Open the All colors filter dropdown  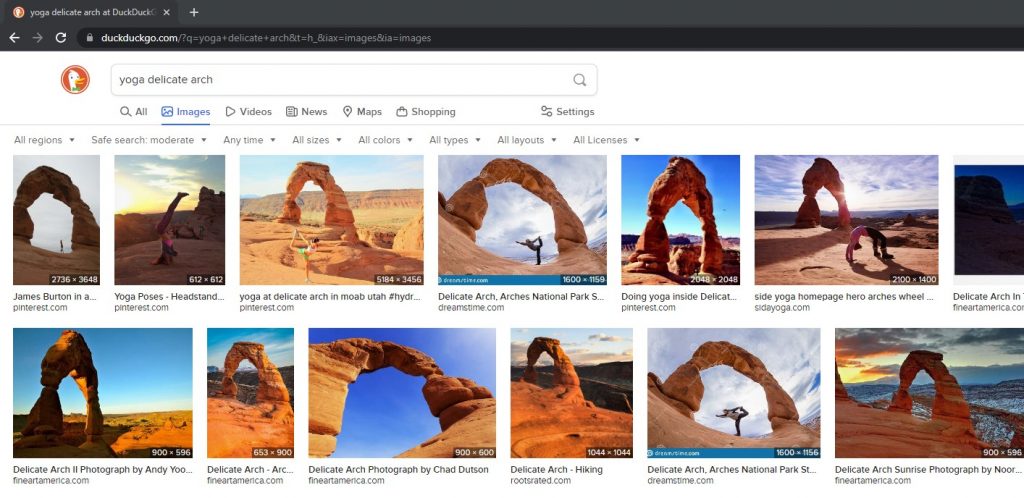[385, 140]
